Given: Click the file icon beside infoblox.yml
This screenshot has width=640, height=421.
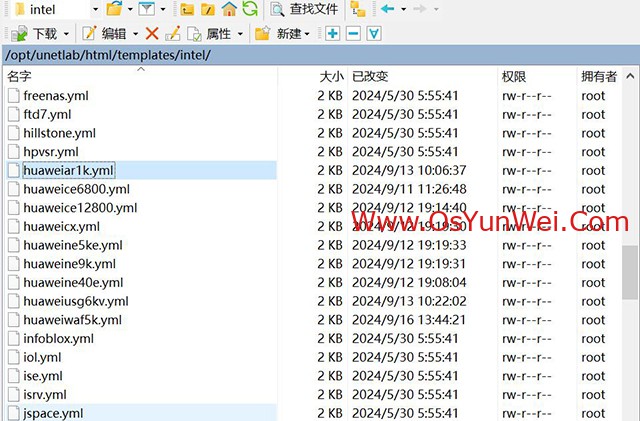Looking at the screenshot, I should click(14, 339).
